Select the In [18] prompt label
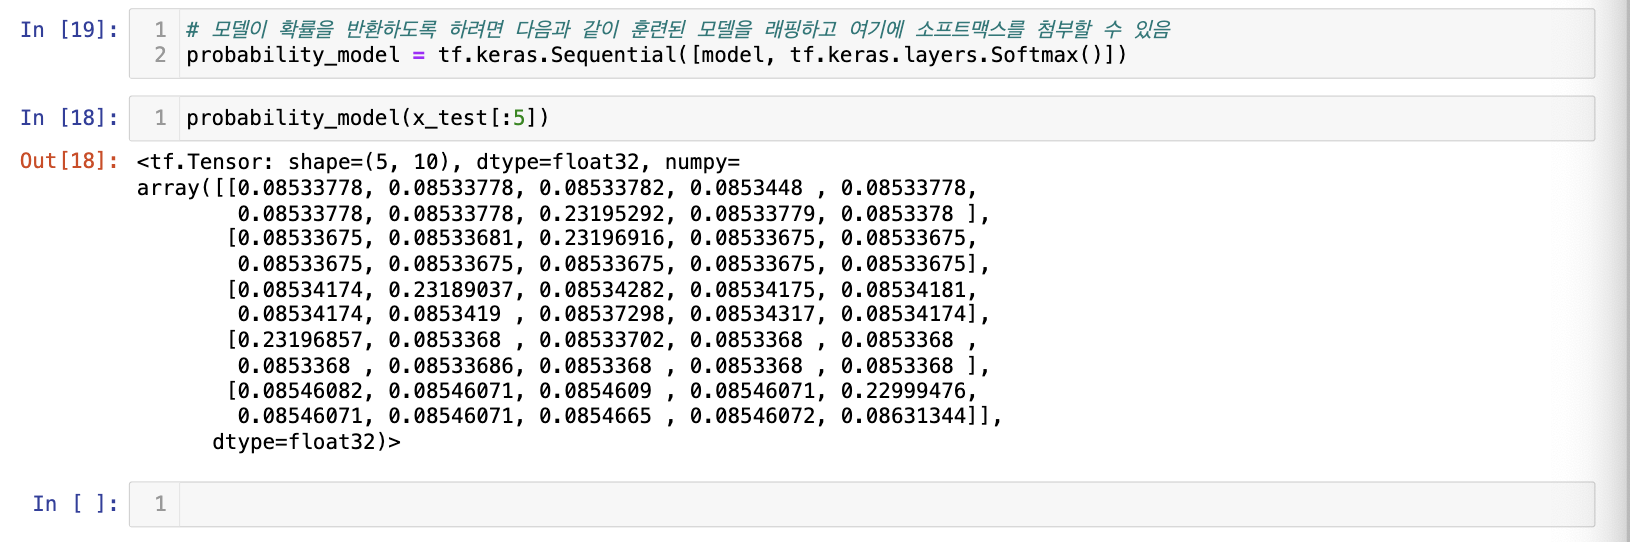Screen dimensions: 1630x542 tap(69, 118)
